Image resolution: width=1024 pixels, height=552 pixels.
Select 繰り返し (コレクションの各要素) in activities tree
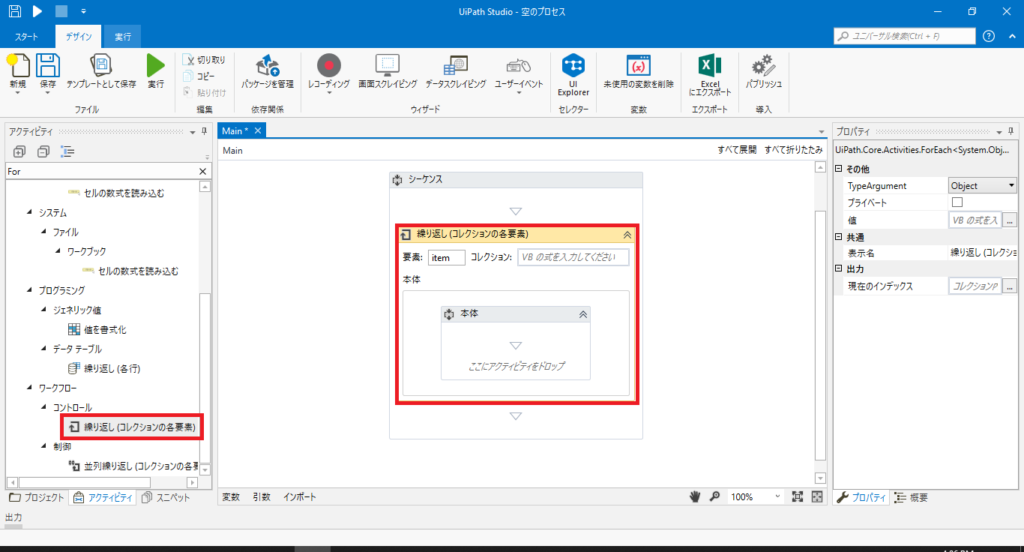pos(133,427)
